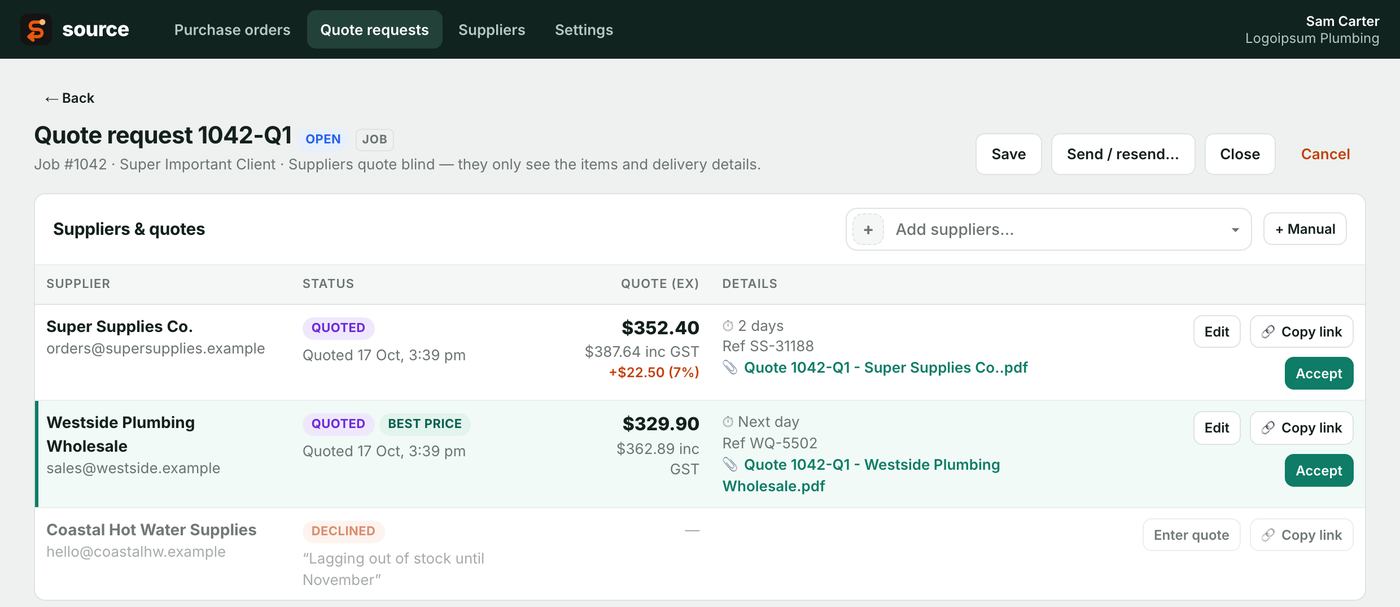Click the STATUS column header
This screenshot has width=1400, height=607.
[328, 284]
